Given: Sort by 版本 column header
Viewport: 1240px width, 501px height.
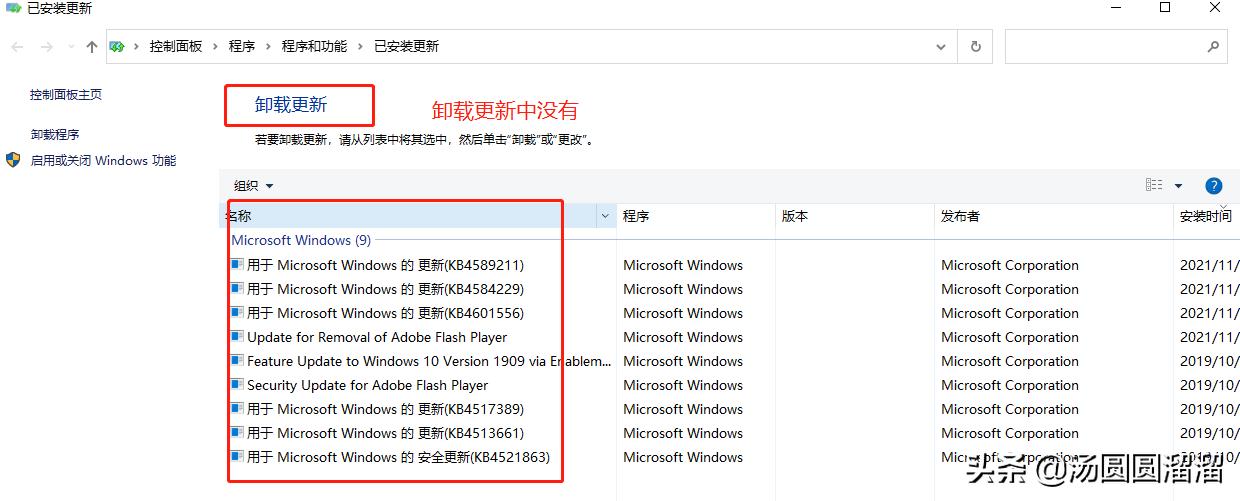Looking at the screenshot, I should pyautogui.click(x=855, y=216).
